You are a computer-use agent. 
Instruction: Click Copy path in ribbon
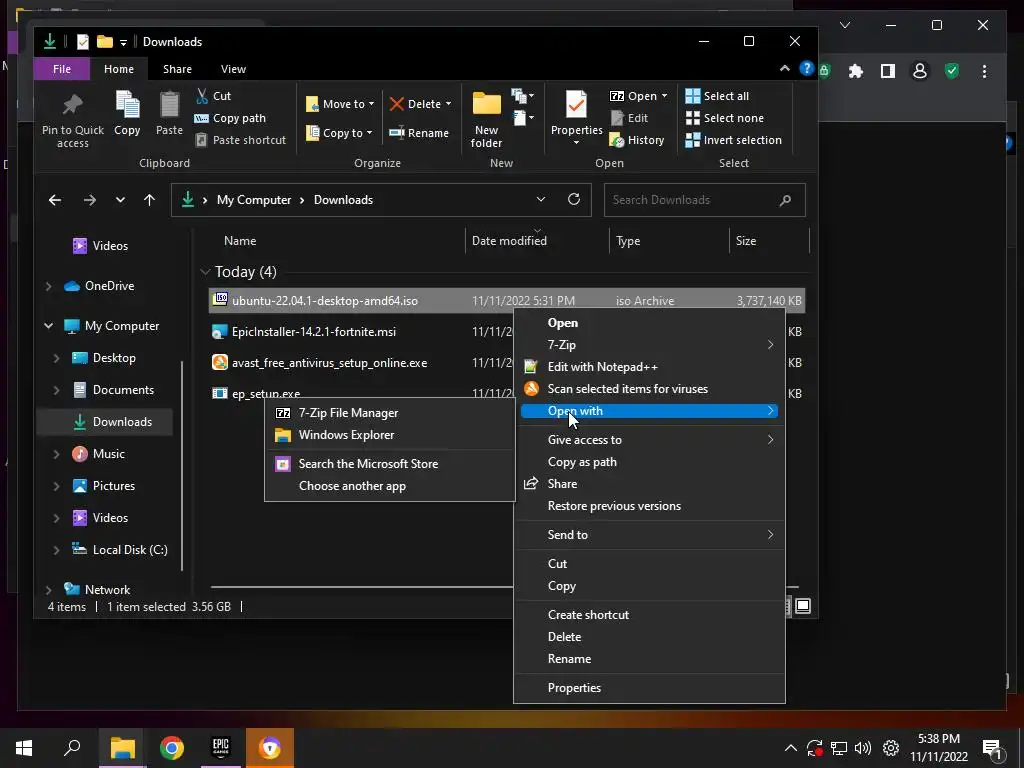(230, 118)
